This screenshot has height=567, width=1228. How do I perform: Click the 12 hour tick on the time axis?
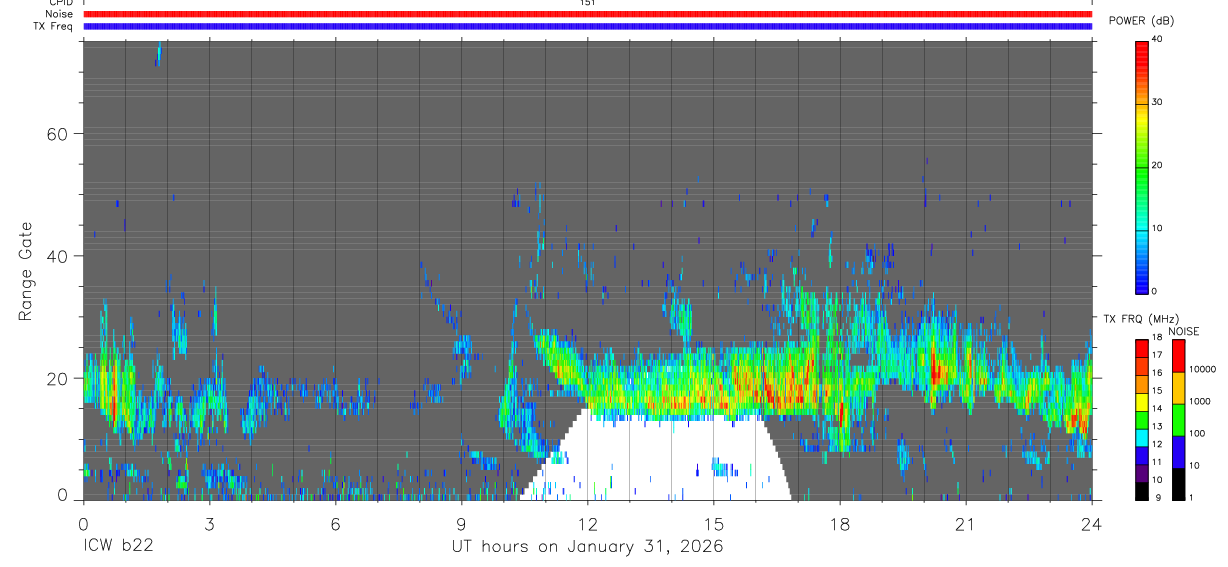click(587, 523)
